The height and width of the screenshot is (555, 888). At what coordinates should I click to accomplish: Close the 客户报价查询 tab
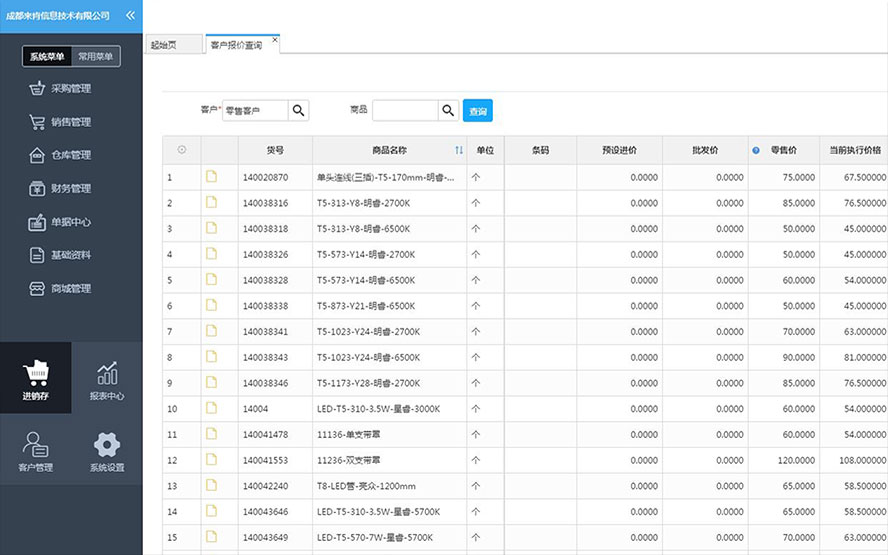275,40
